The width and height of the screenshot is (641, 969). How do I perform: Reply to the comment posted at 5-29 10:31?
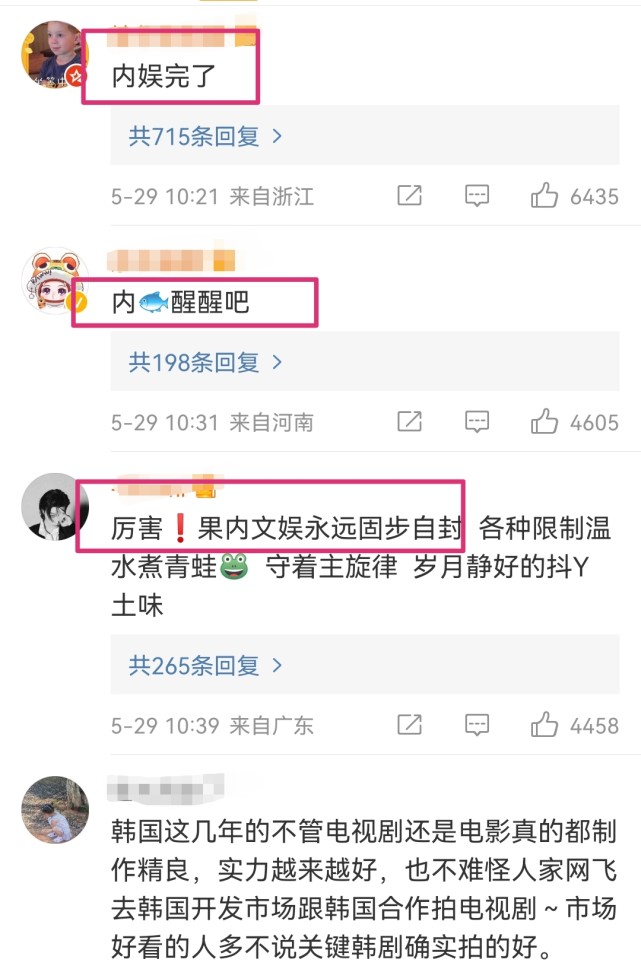pyautogui.click(x=477, y=422)
